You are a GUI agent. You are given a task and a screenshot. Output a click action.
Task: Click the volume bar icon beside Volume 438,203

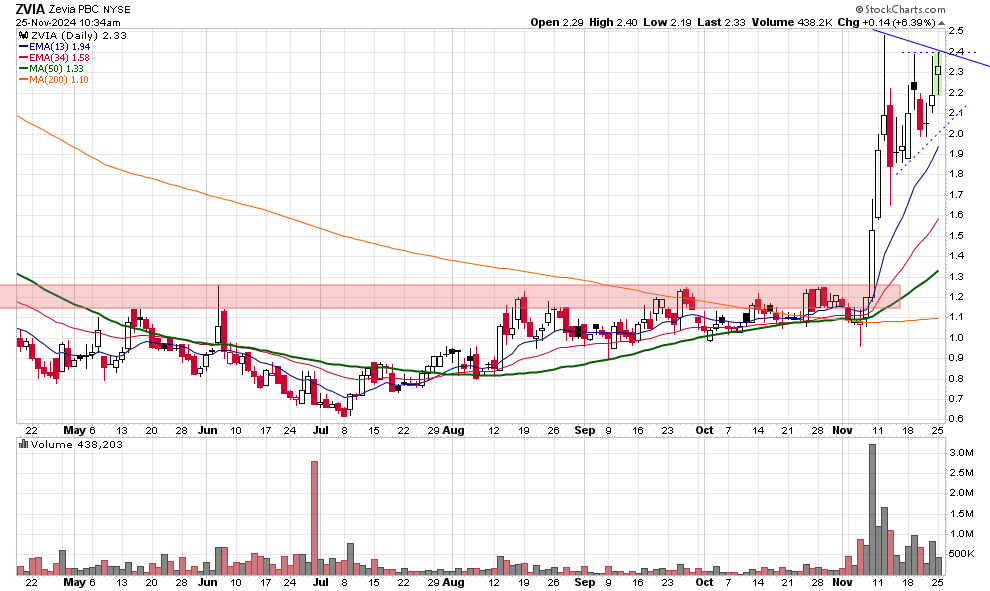click(23, 443)
